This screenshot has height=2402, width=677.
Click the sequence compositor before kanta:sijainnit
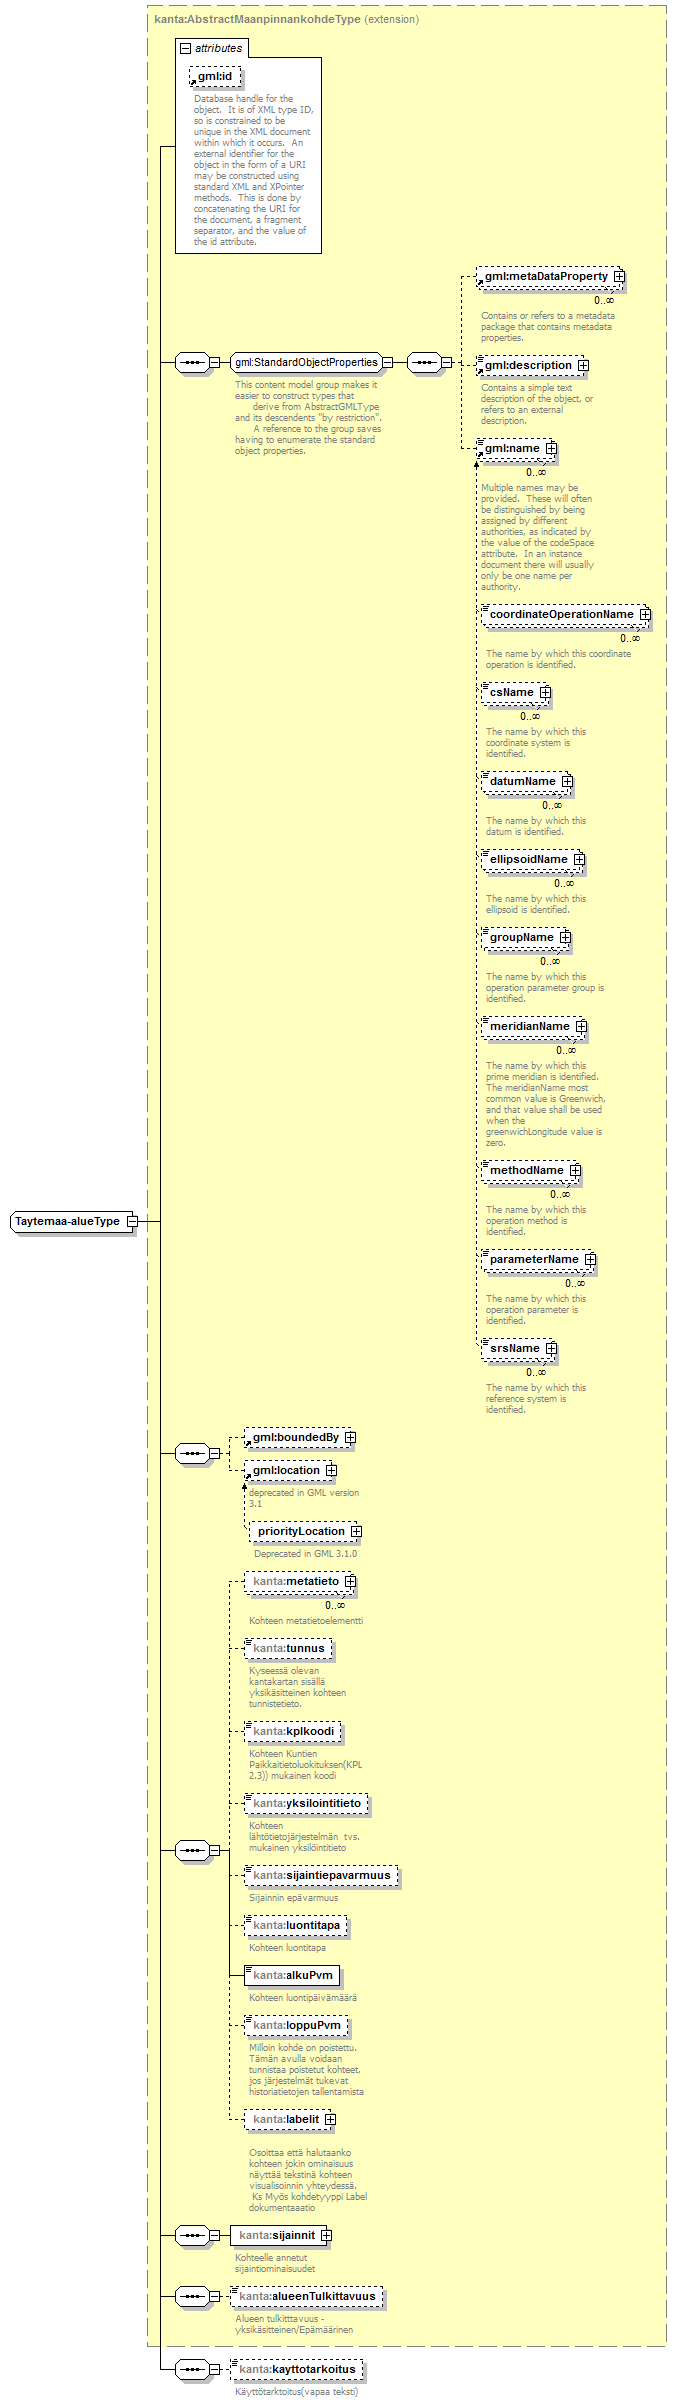(192, 2234)
